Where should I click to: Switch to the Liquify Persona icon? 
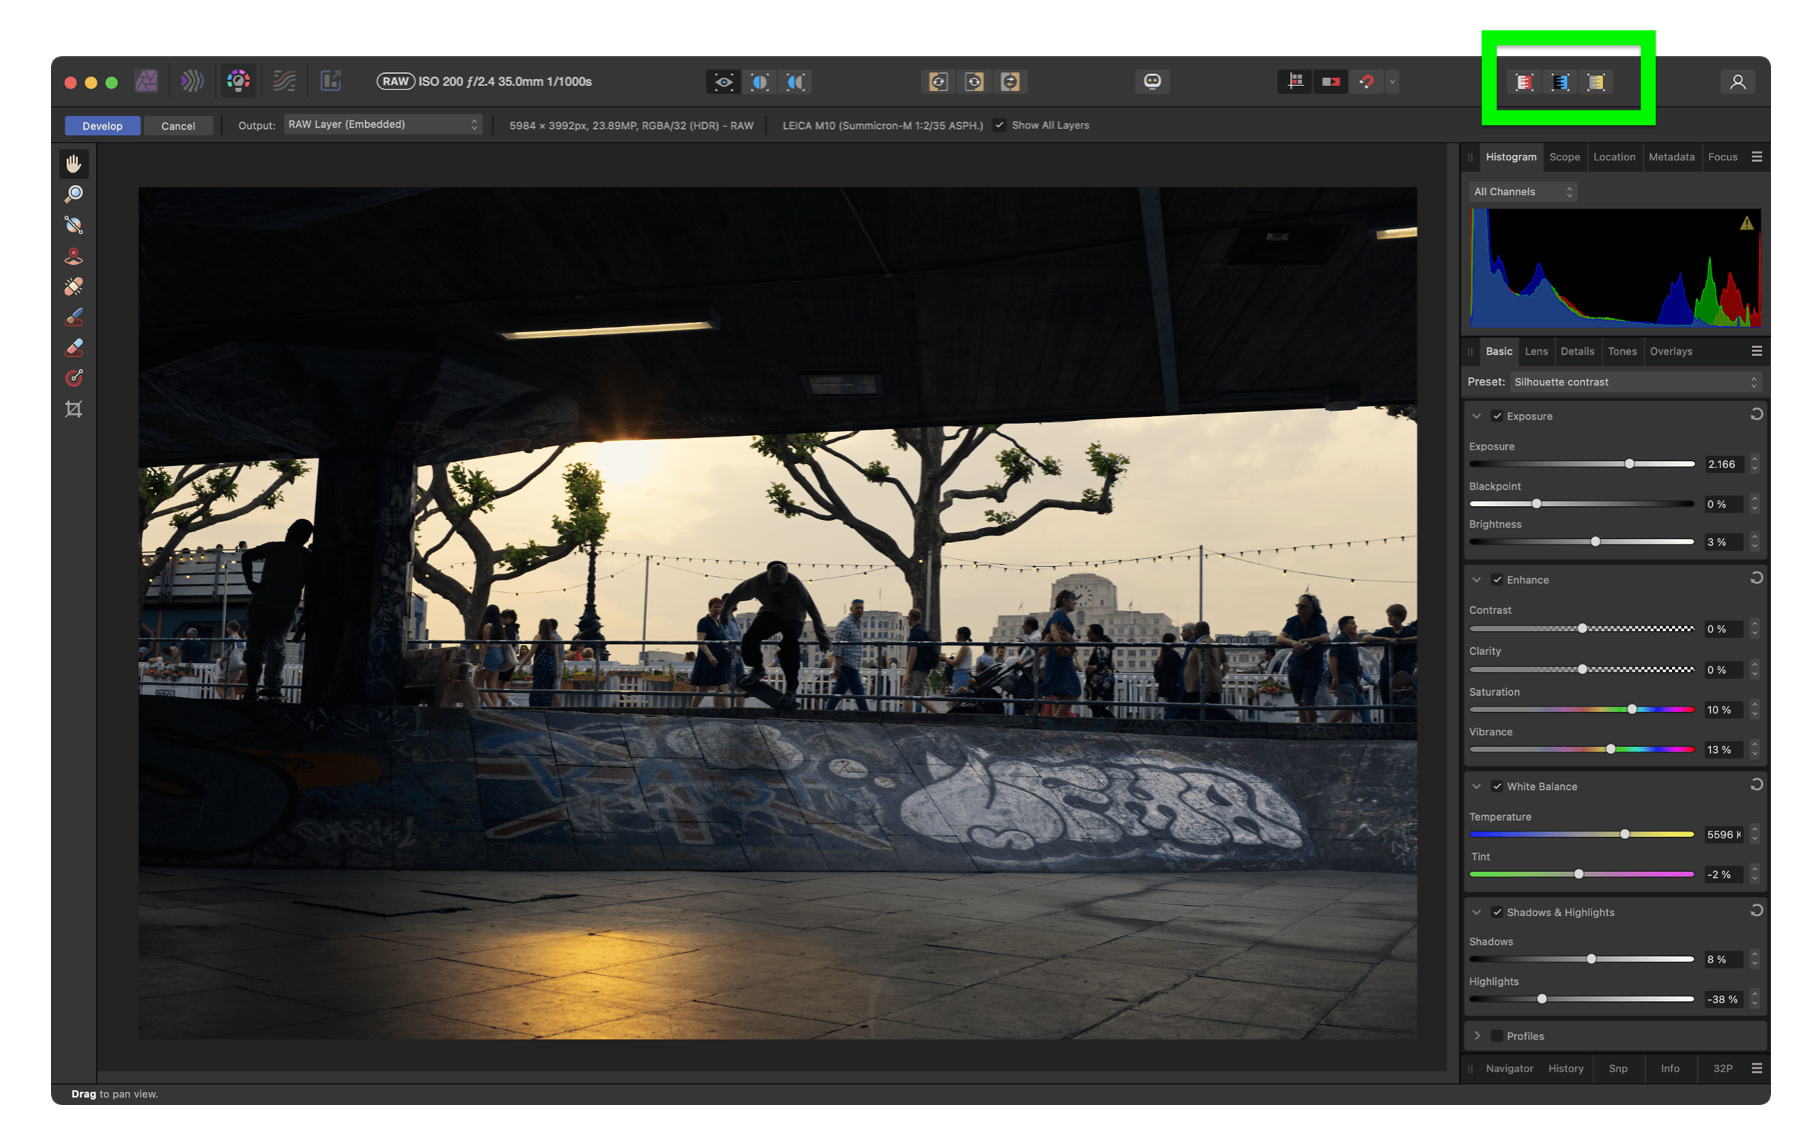click(x=192, y=81)
